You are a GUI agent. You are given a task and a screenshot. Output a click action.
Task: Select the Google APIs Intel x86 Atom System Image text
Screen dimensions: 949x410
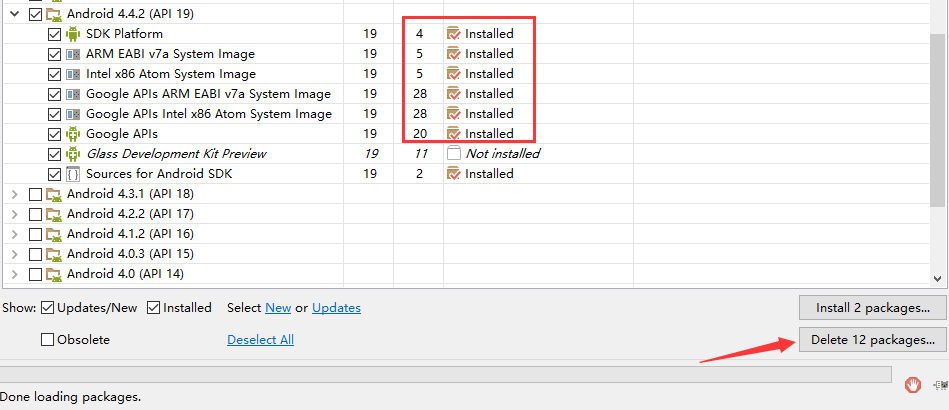(x=209, y=114)
